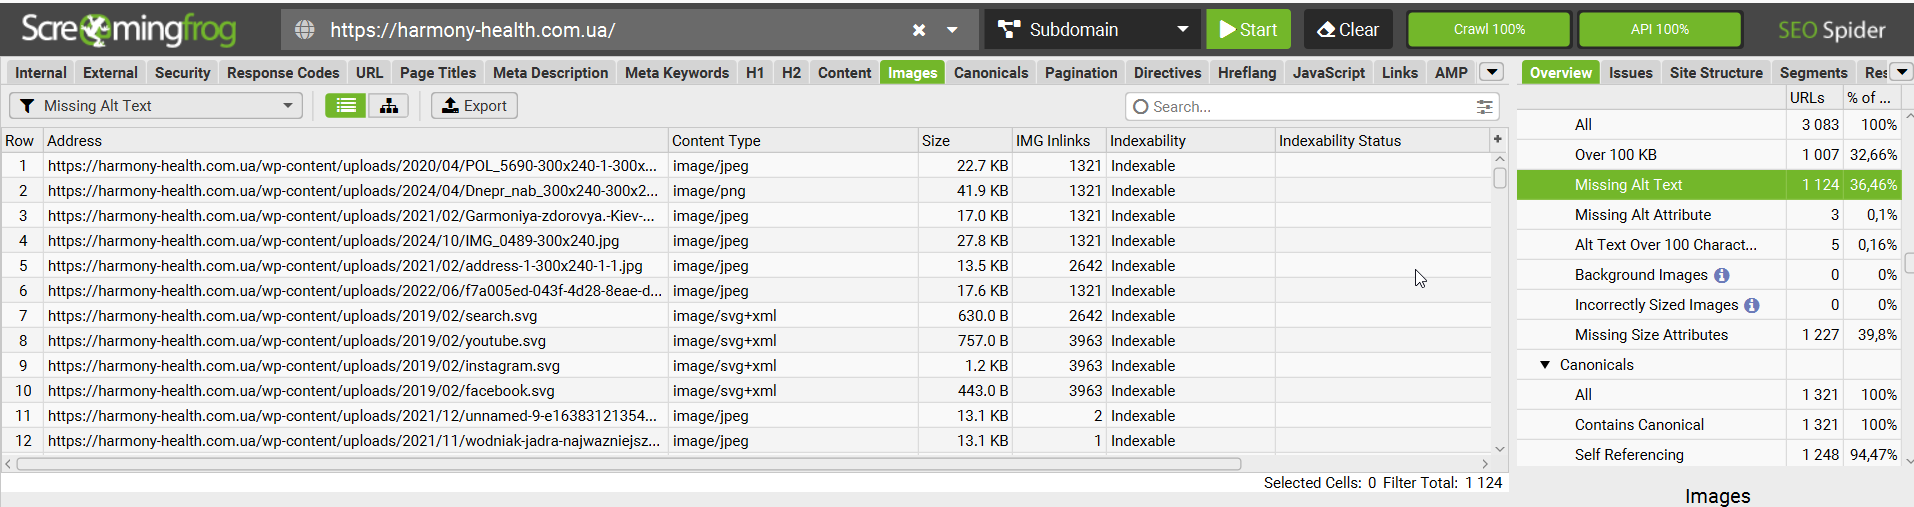Screen dimensions: 1914x507
Task: Select the youtube.svg image row
Action: (x=746, y=340)
